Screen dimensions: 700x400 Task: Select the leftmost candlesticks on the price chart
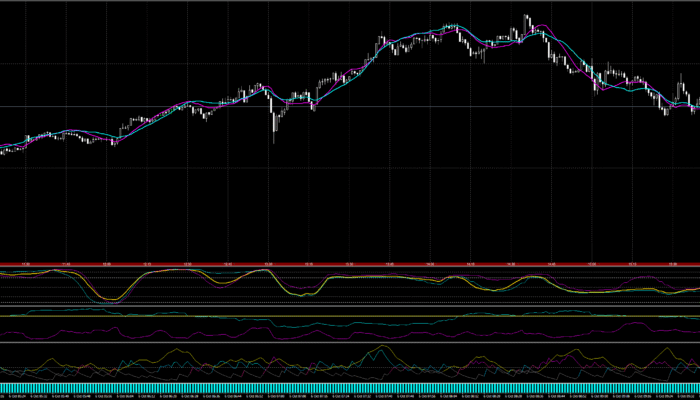tap(6, 149)
